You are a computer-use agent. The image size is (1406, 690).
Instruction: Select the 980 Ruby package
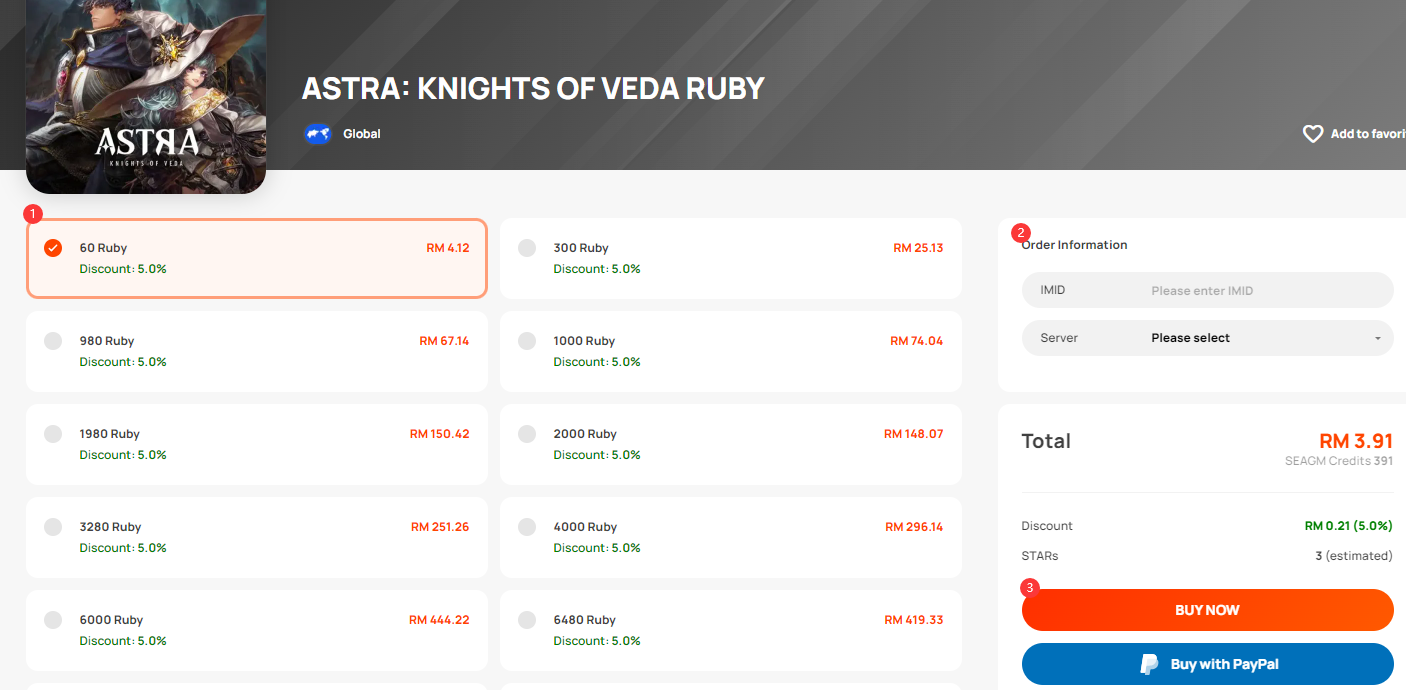click(x=257, y=351)
